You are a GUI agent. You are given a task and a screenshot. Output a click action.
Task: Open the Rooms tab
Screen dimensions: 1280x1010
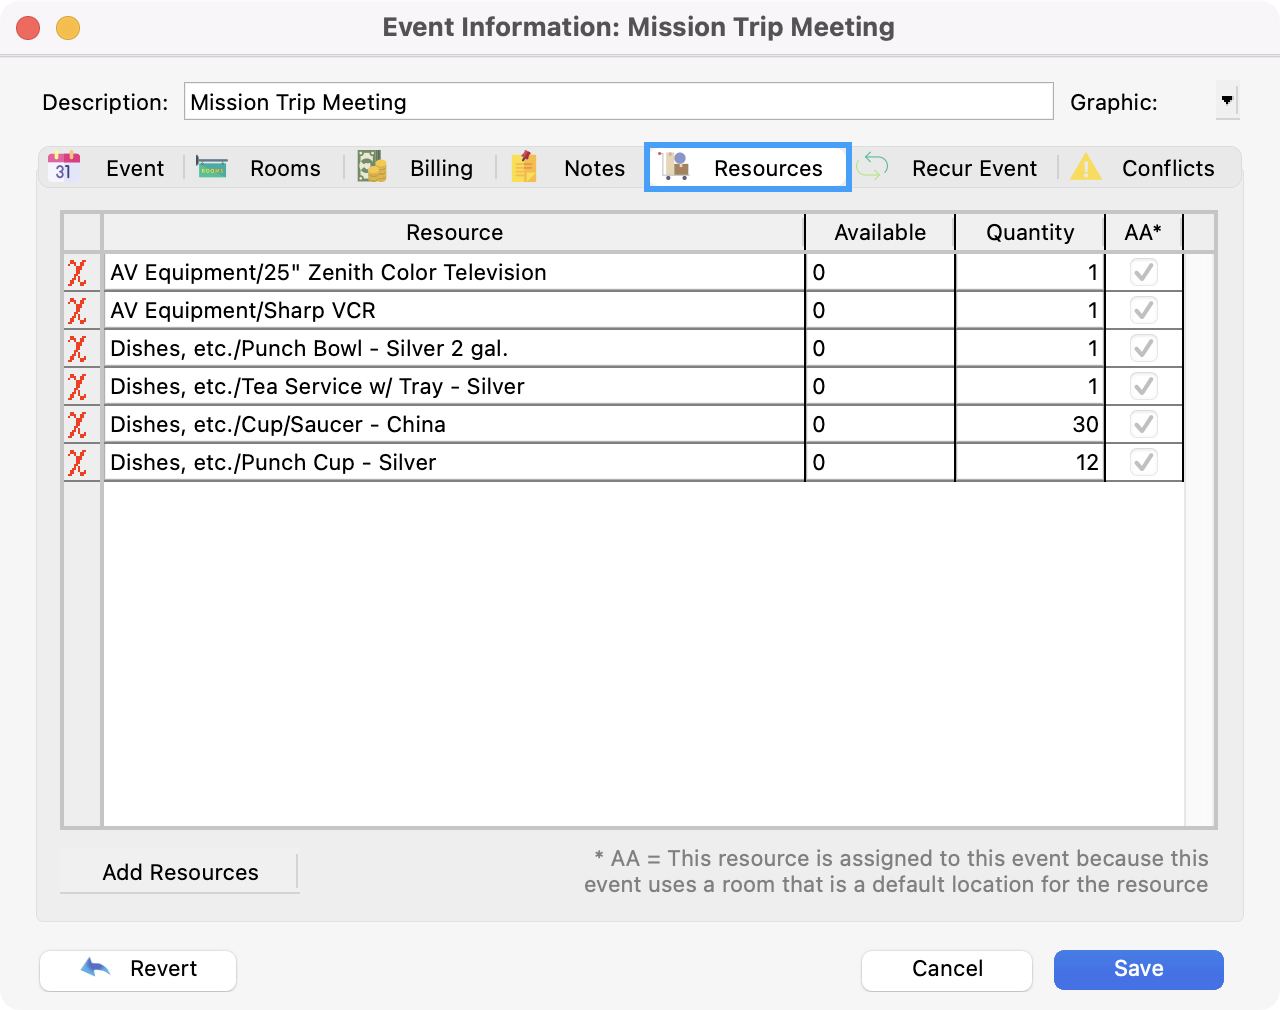[x=284, y=168]
